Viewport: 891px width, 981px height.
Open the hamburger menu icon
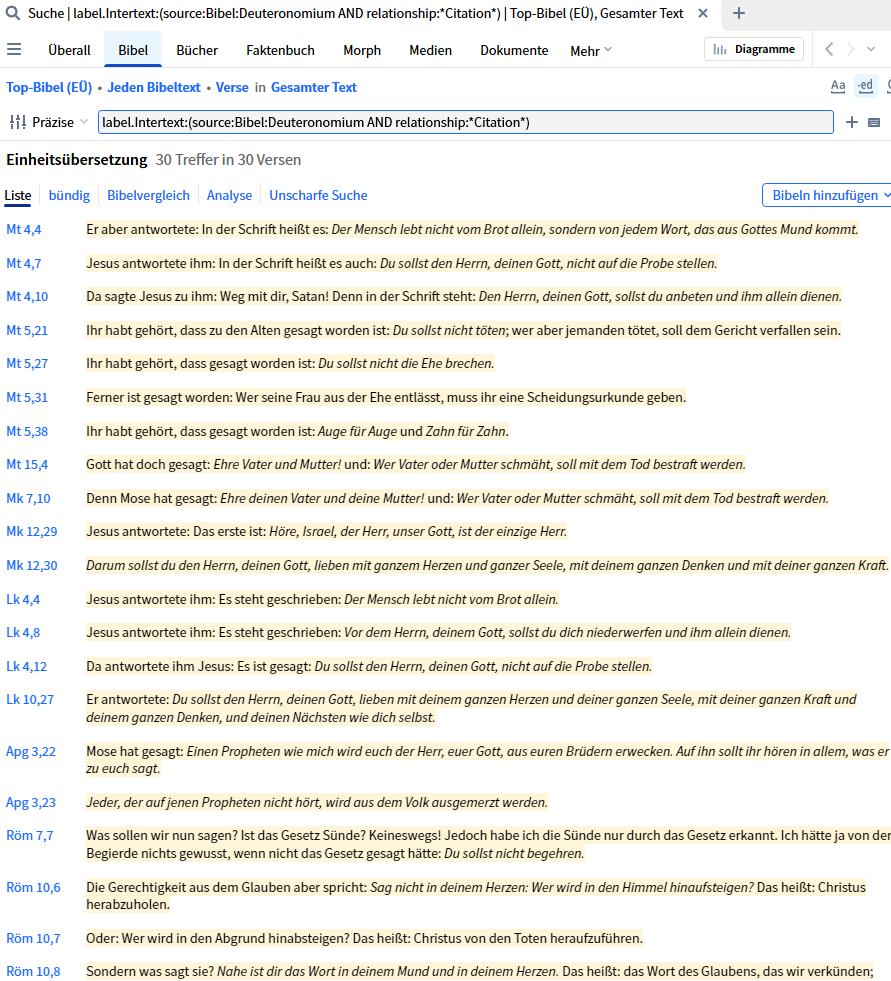point(14,49)
